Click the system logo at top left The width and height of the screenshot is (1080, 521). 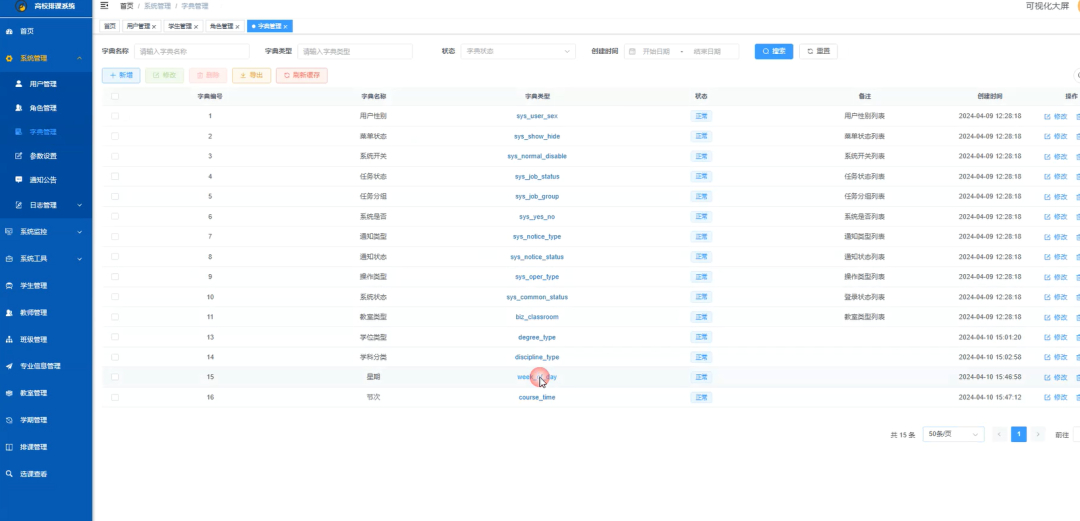tap(21, 6)
